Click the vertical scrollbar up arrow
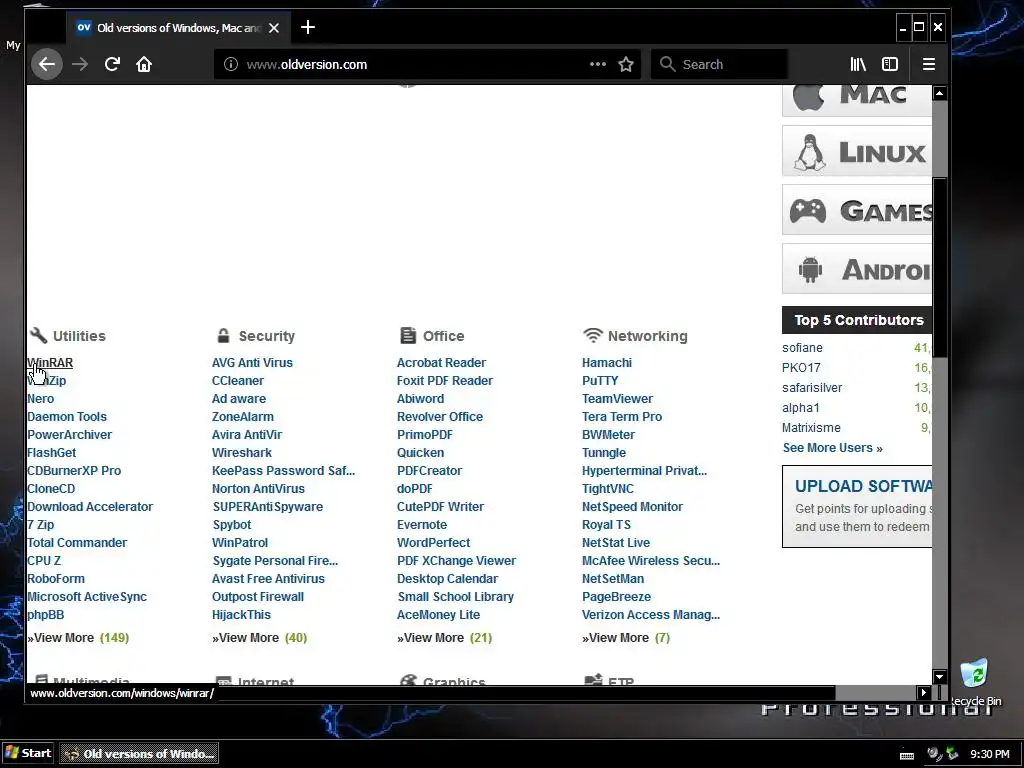Viewport: 1024px width, 768px height. [x=940, y=93]
